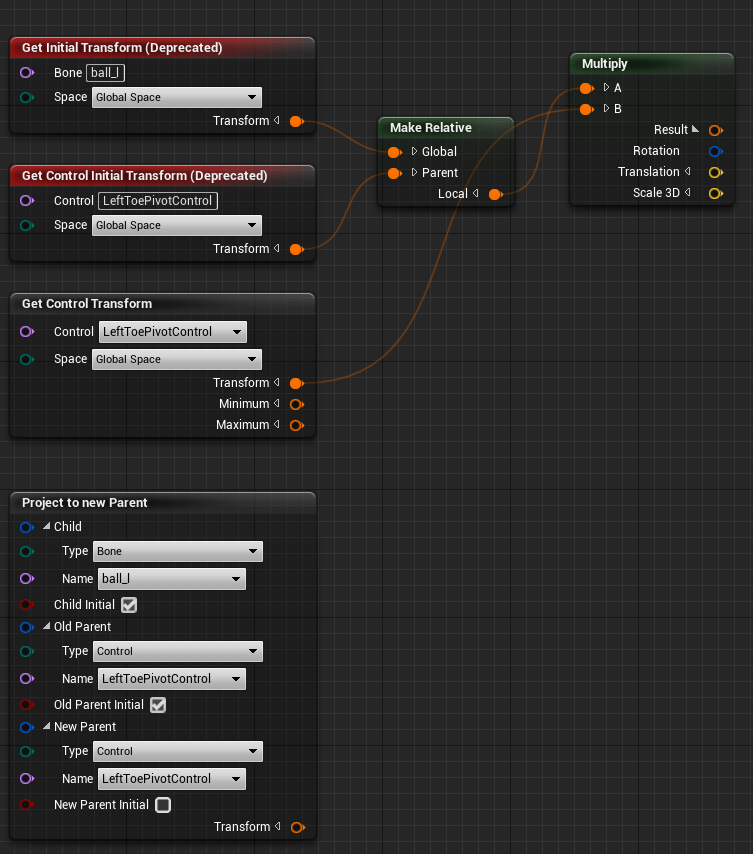
Task: Uncheck the Child Initial checkbox
Action: tap(129, 605)
